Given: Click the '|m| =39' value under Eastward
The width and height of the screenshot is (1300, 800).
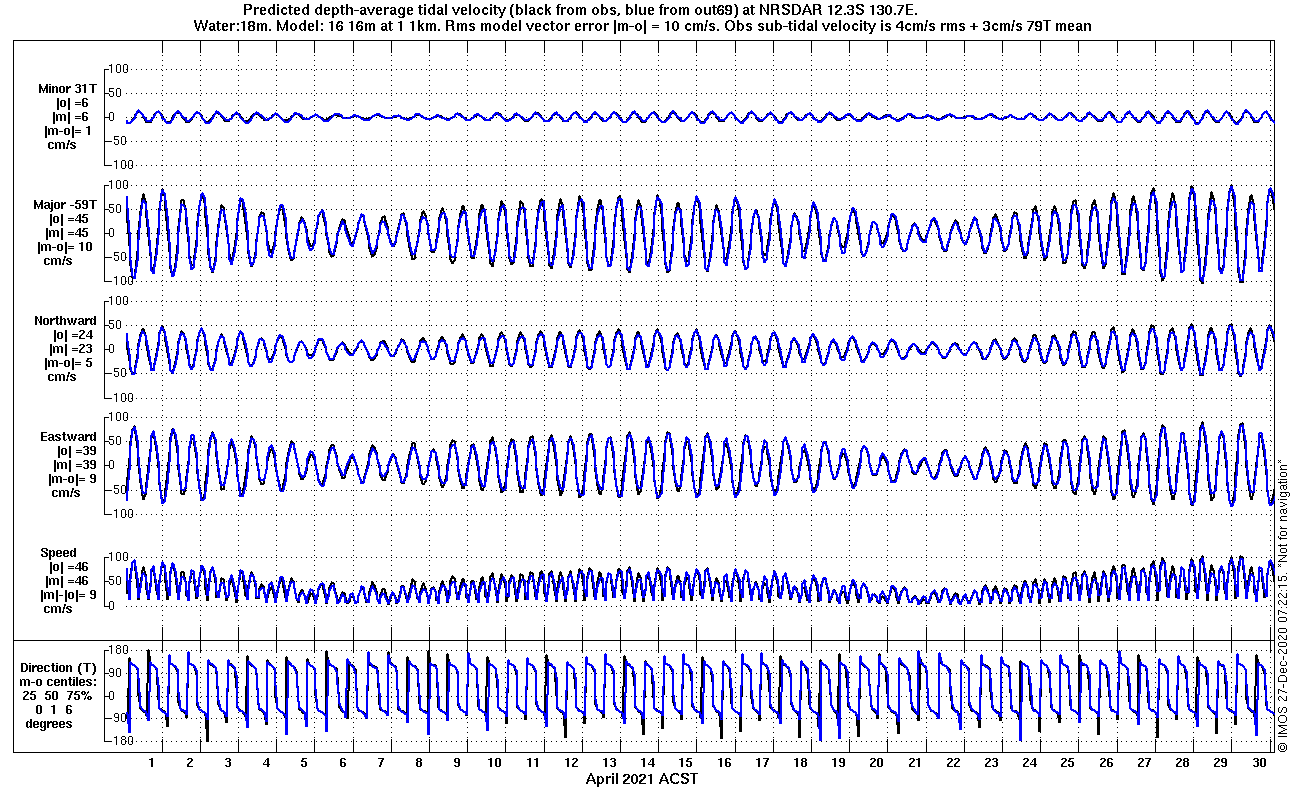Looking at the screenshot, I should click(x=73, y=465).
